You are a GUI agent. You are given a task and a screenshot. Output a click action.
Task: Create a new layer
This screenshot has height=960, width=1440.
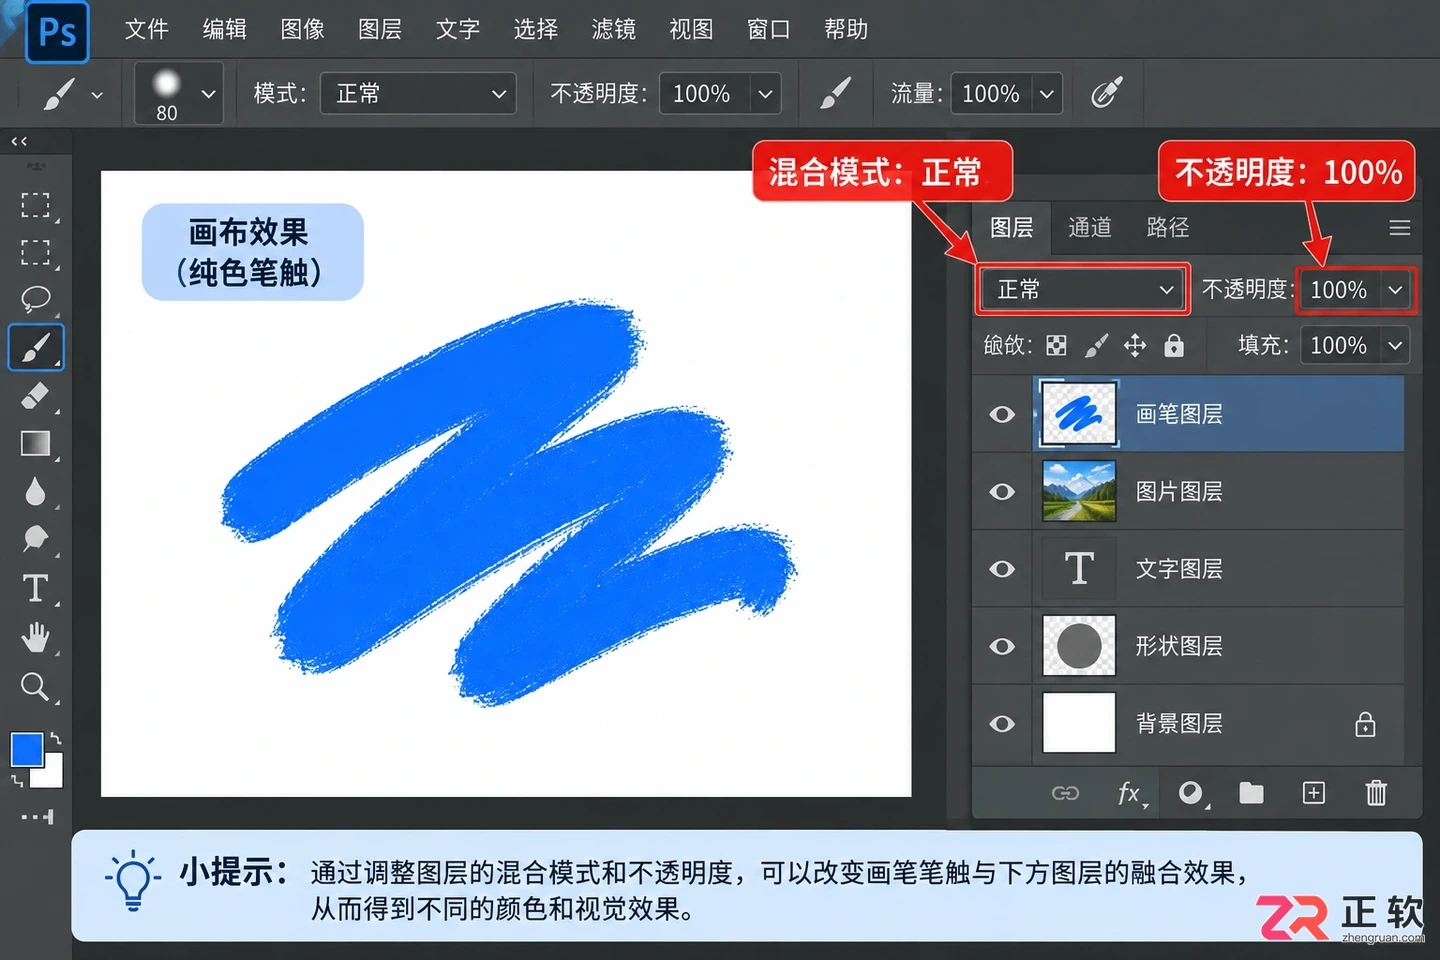1314,793
